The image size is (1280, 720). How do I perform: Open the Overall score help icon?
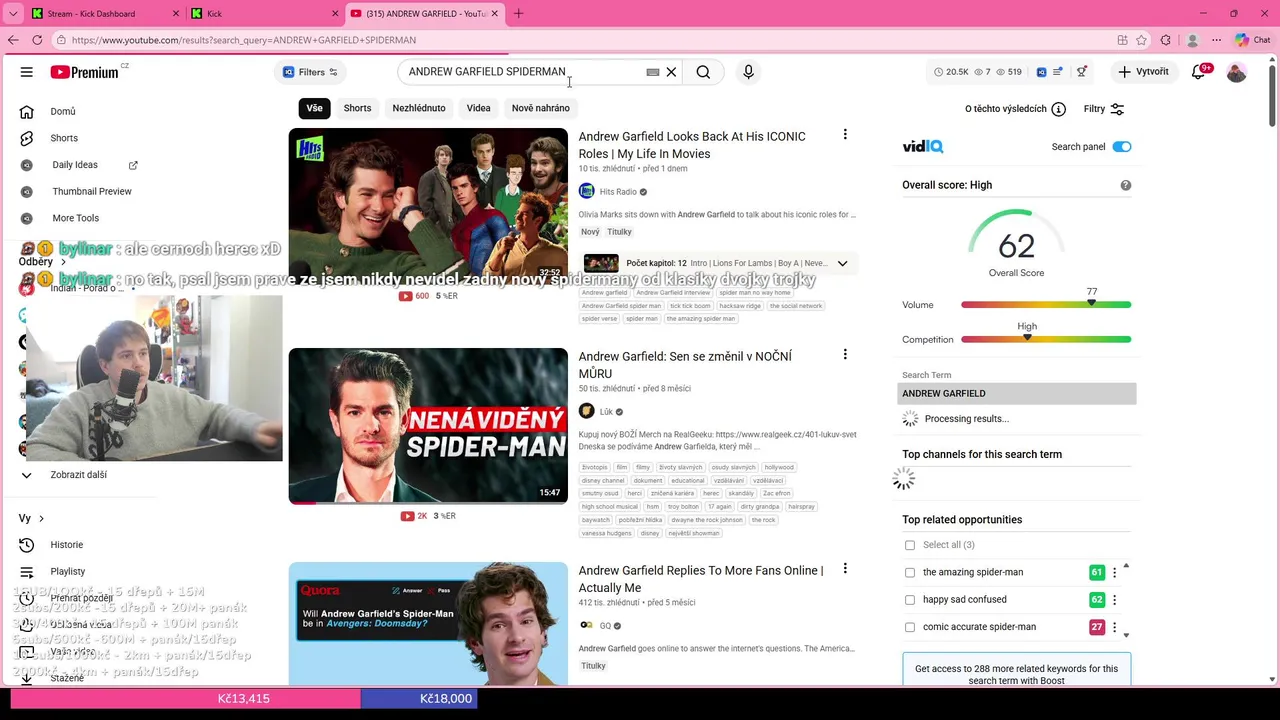tap(1126, 185)
